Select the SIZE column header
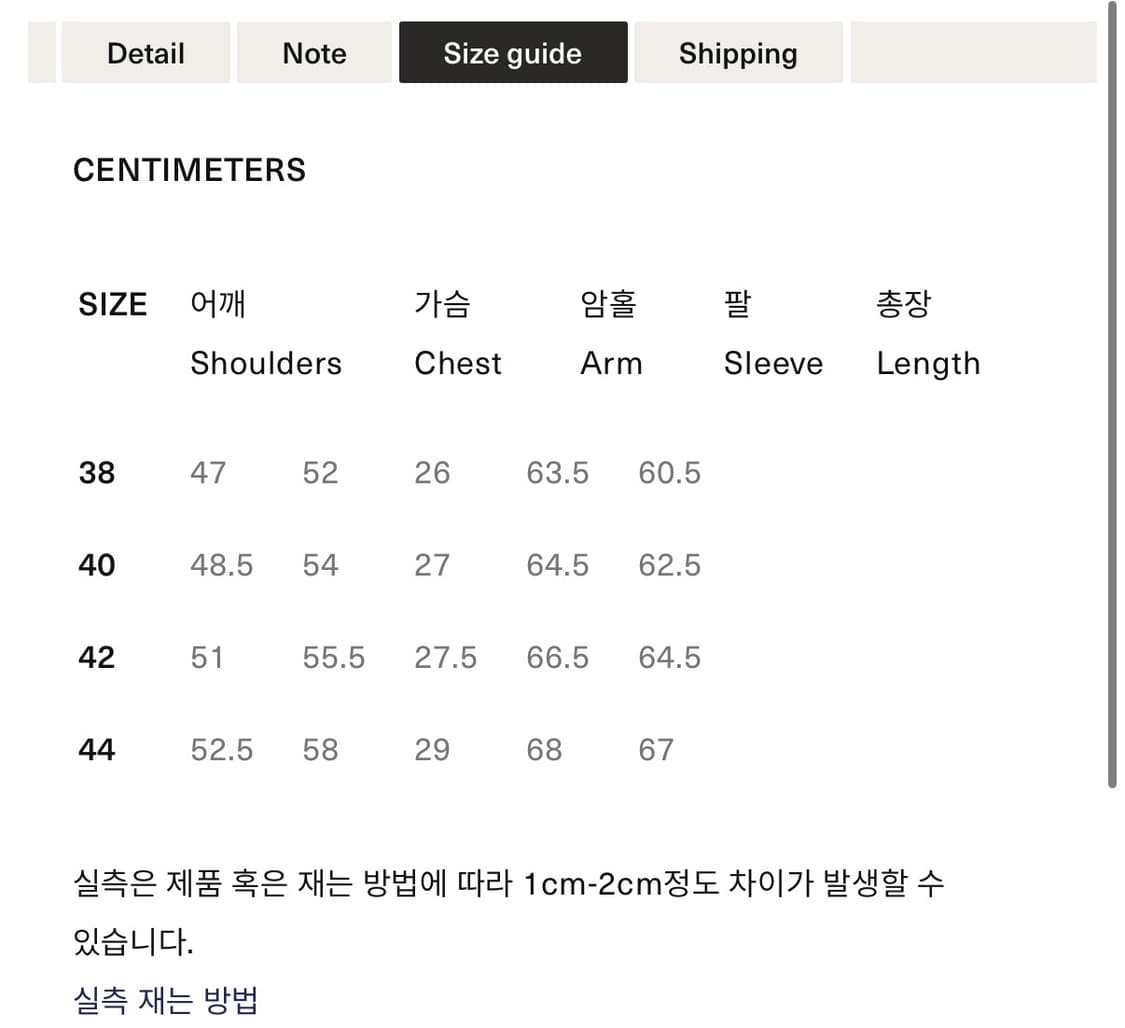 point(112,305)
